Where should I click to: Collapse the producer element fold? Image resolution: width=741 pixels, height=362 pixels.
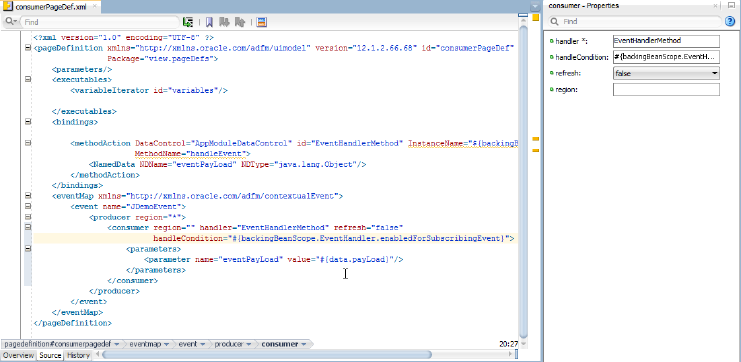tap(28, 217)
